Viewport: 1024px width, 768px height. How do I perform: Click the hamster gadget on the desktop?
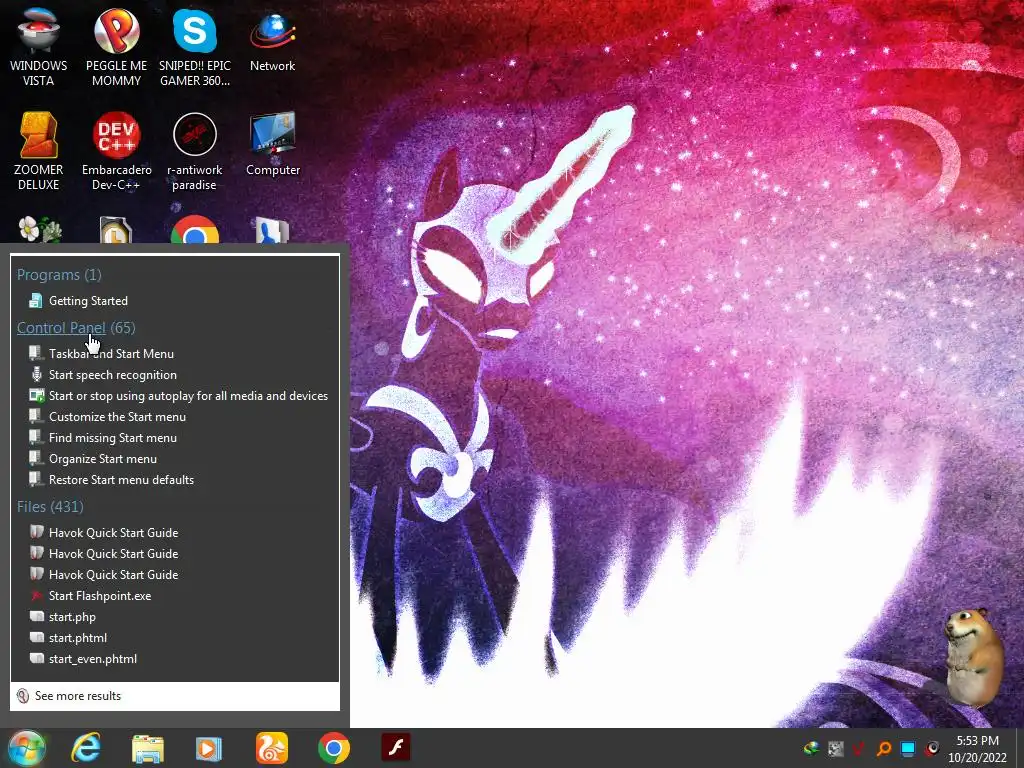pyautogui.click(x=974, y=656)
